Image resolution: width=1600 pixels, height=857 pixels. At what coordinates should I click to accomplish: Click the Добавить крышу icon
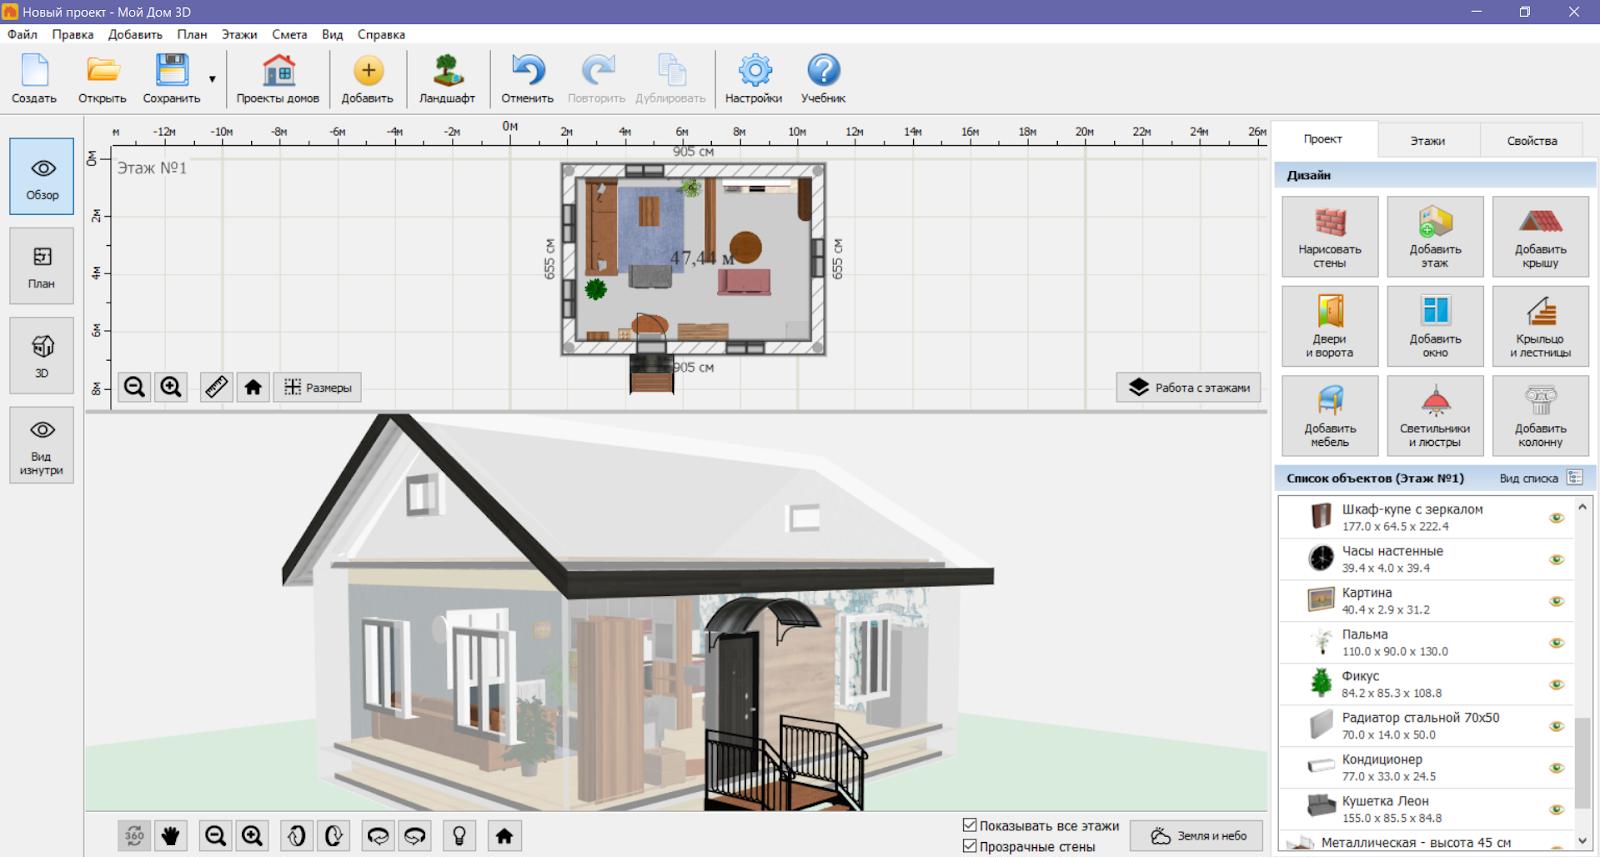1539,237
